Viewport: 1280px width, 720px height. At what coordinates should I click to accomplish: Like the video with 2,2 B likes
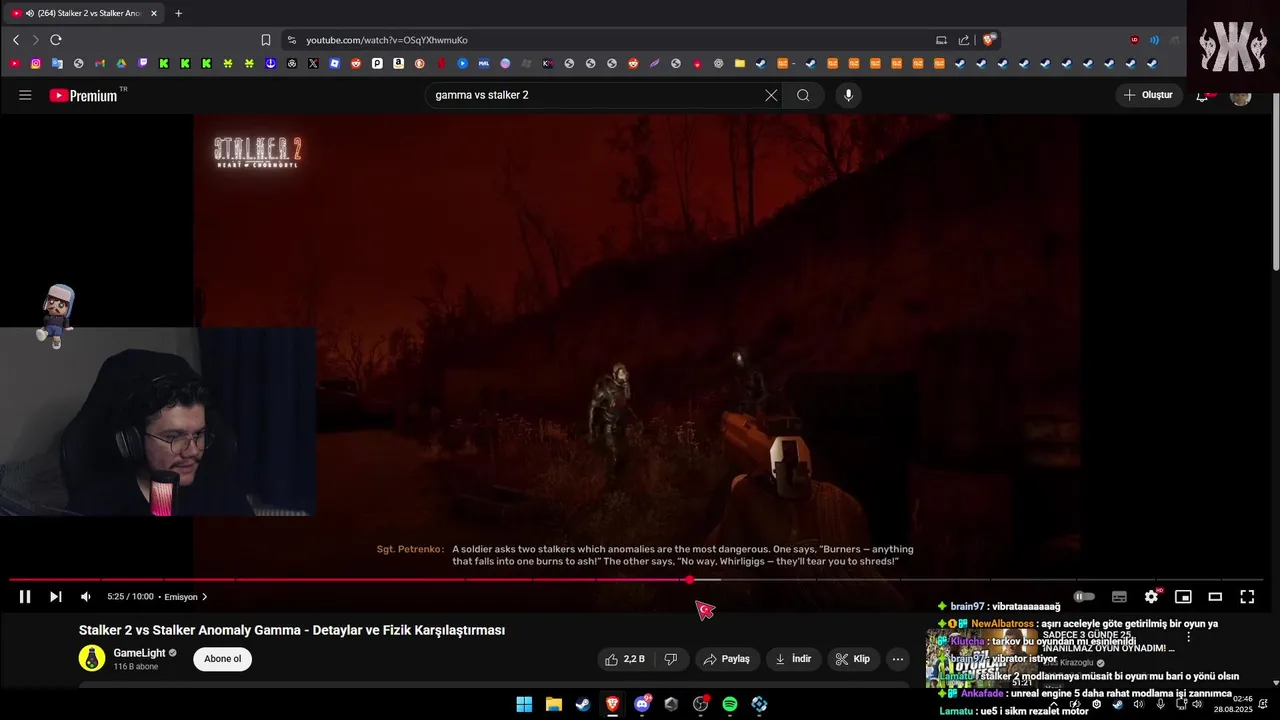[x=625, y=659]
